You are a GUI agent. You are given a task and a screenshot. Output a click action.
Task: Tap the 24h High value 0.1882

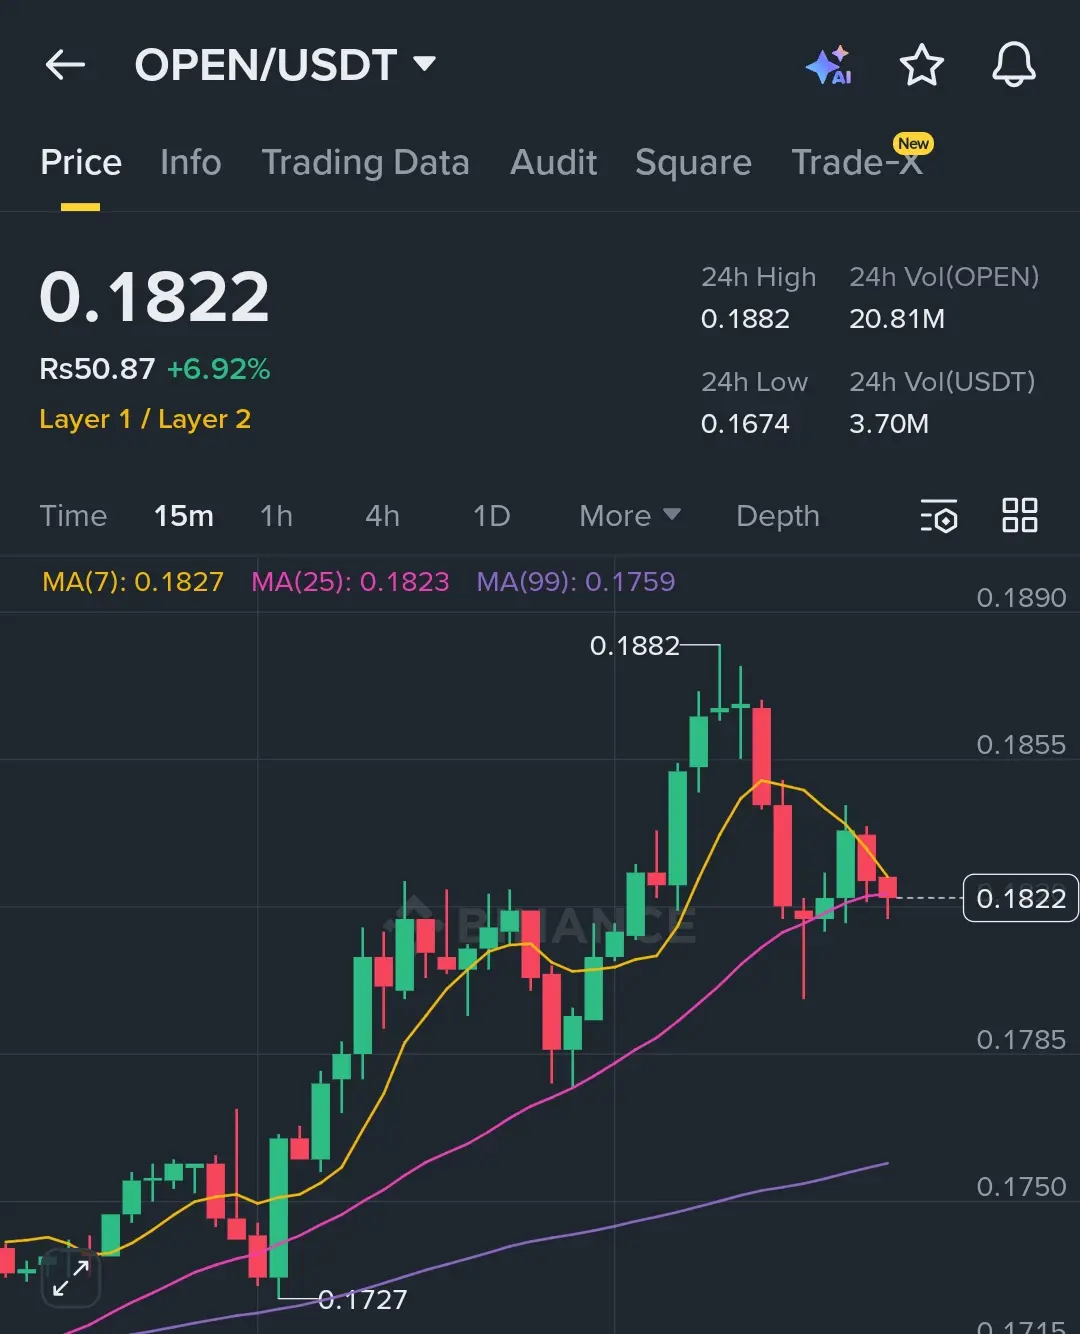(745, 319)
